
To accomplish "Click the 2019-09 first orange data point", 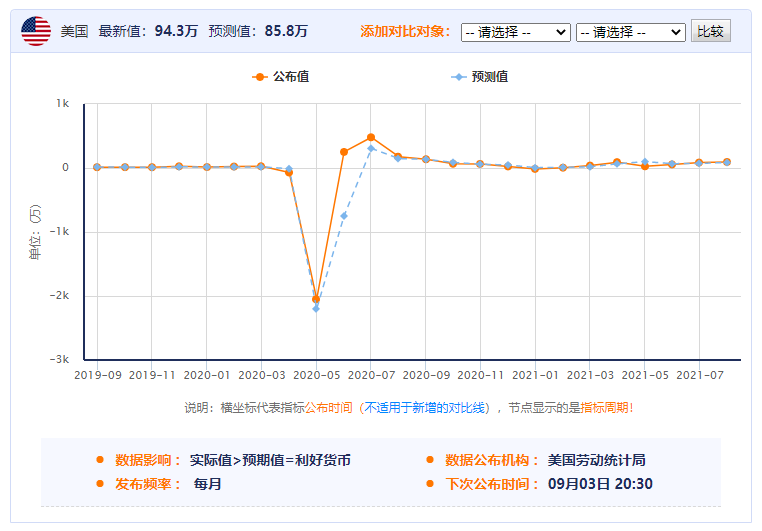I will [x=97, y=168].
